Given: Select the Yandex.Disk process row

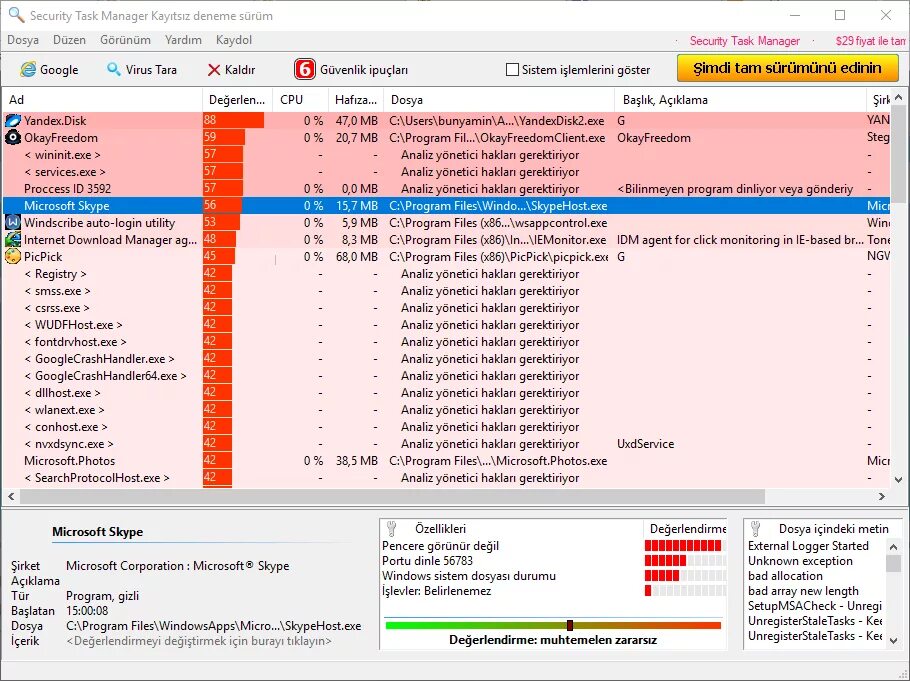Looking at the screenshot, I should pyautogui.click(x=446, y=121).
